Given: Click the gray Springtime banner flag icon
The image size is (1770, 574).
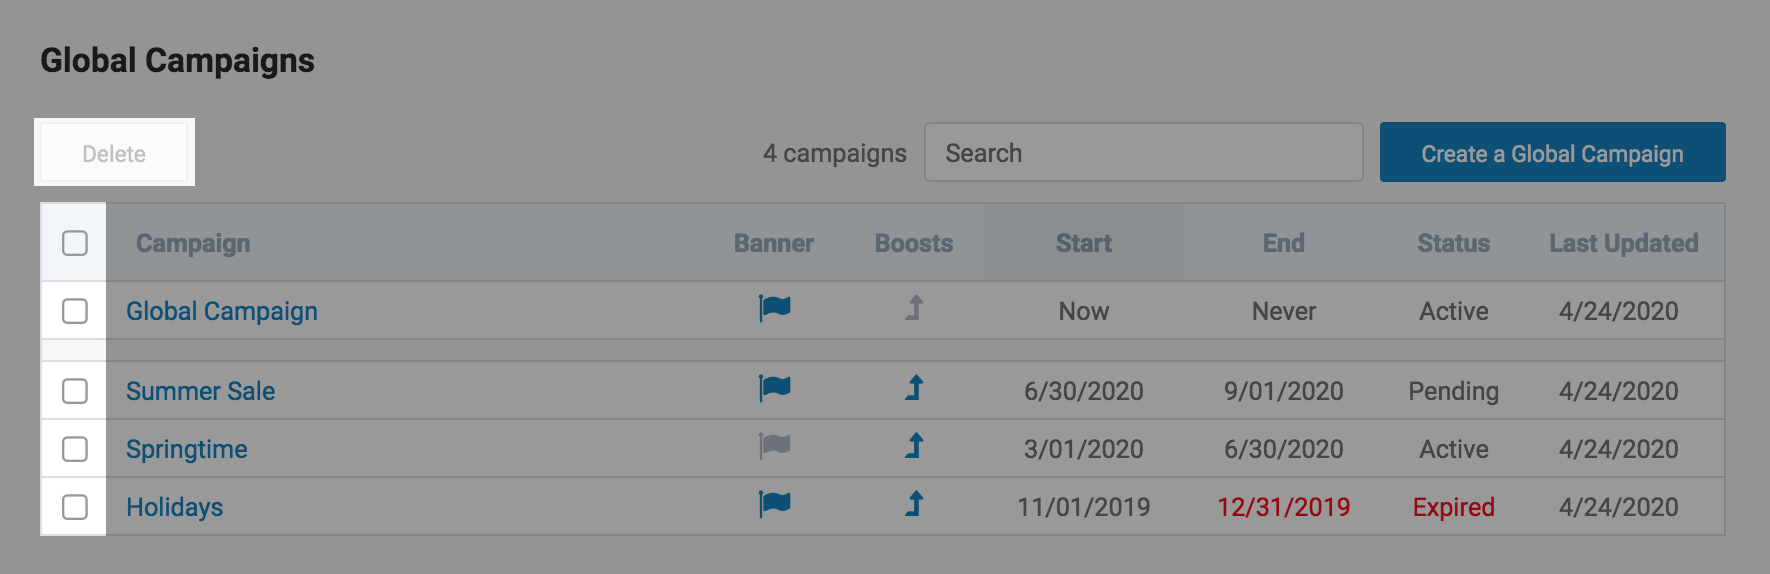Looking at the screenshot, I should click(774, 447).
